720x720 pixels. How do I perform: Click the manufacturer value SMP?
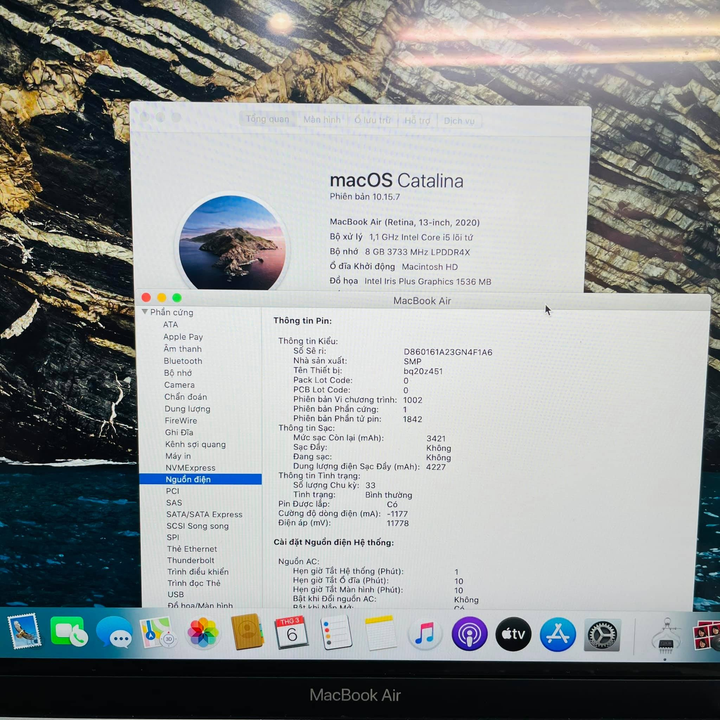pyautogui.click(x=412, y=361)
